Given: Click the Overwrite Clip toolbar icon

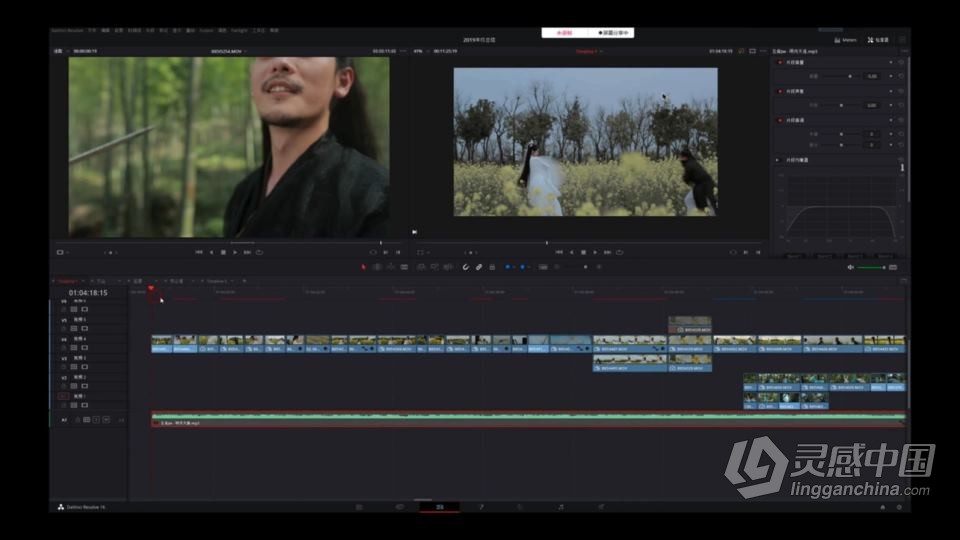Looking at the screenshot, I should [435, 267].
